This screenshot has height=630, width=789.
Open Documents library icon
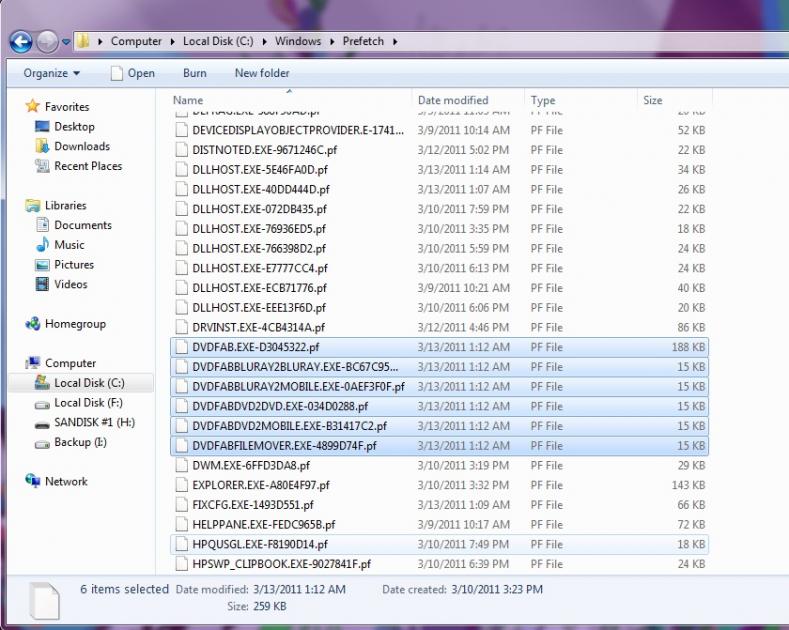point(42,225)
